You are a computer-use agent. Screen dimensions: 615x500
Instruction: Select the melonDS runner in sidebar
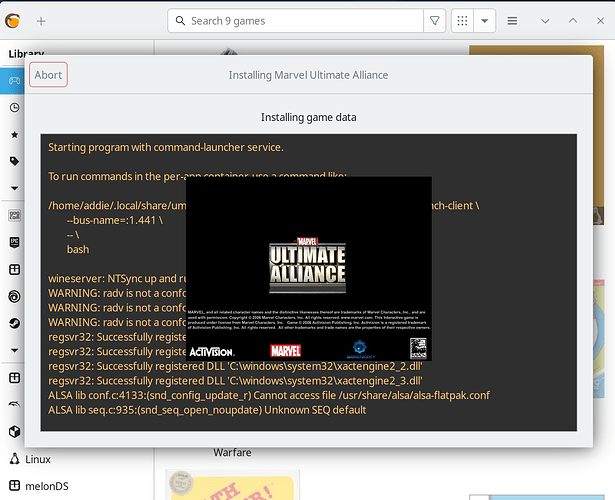pos(38,486)
